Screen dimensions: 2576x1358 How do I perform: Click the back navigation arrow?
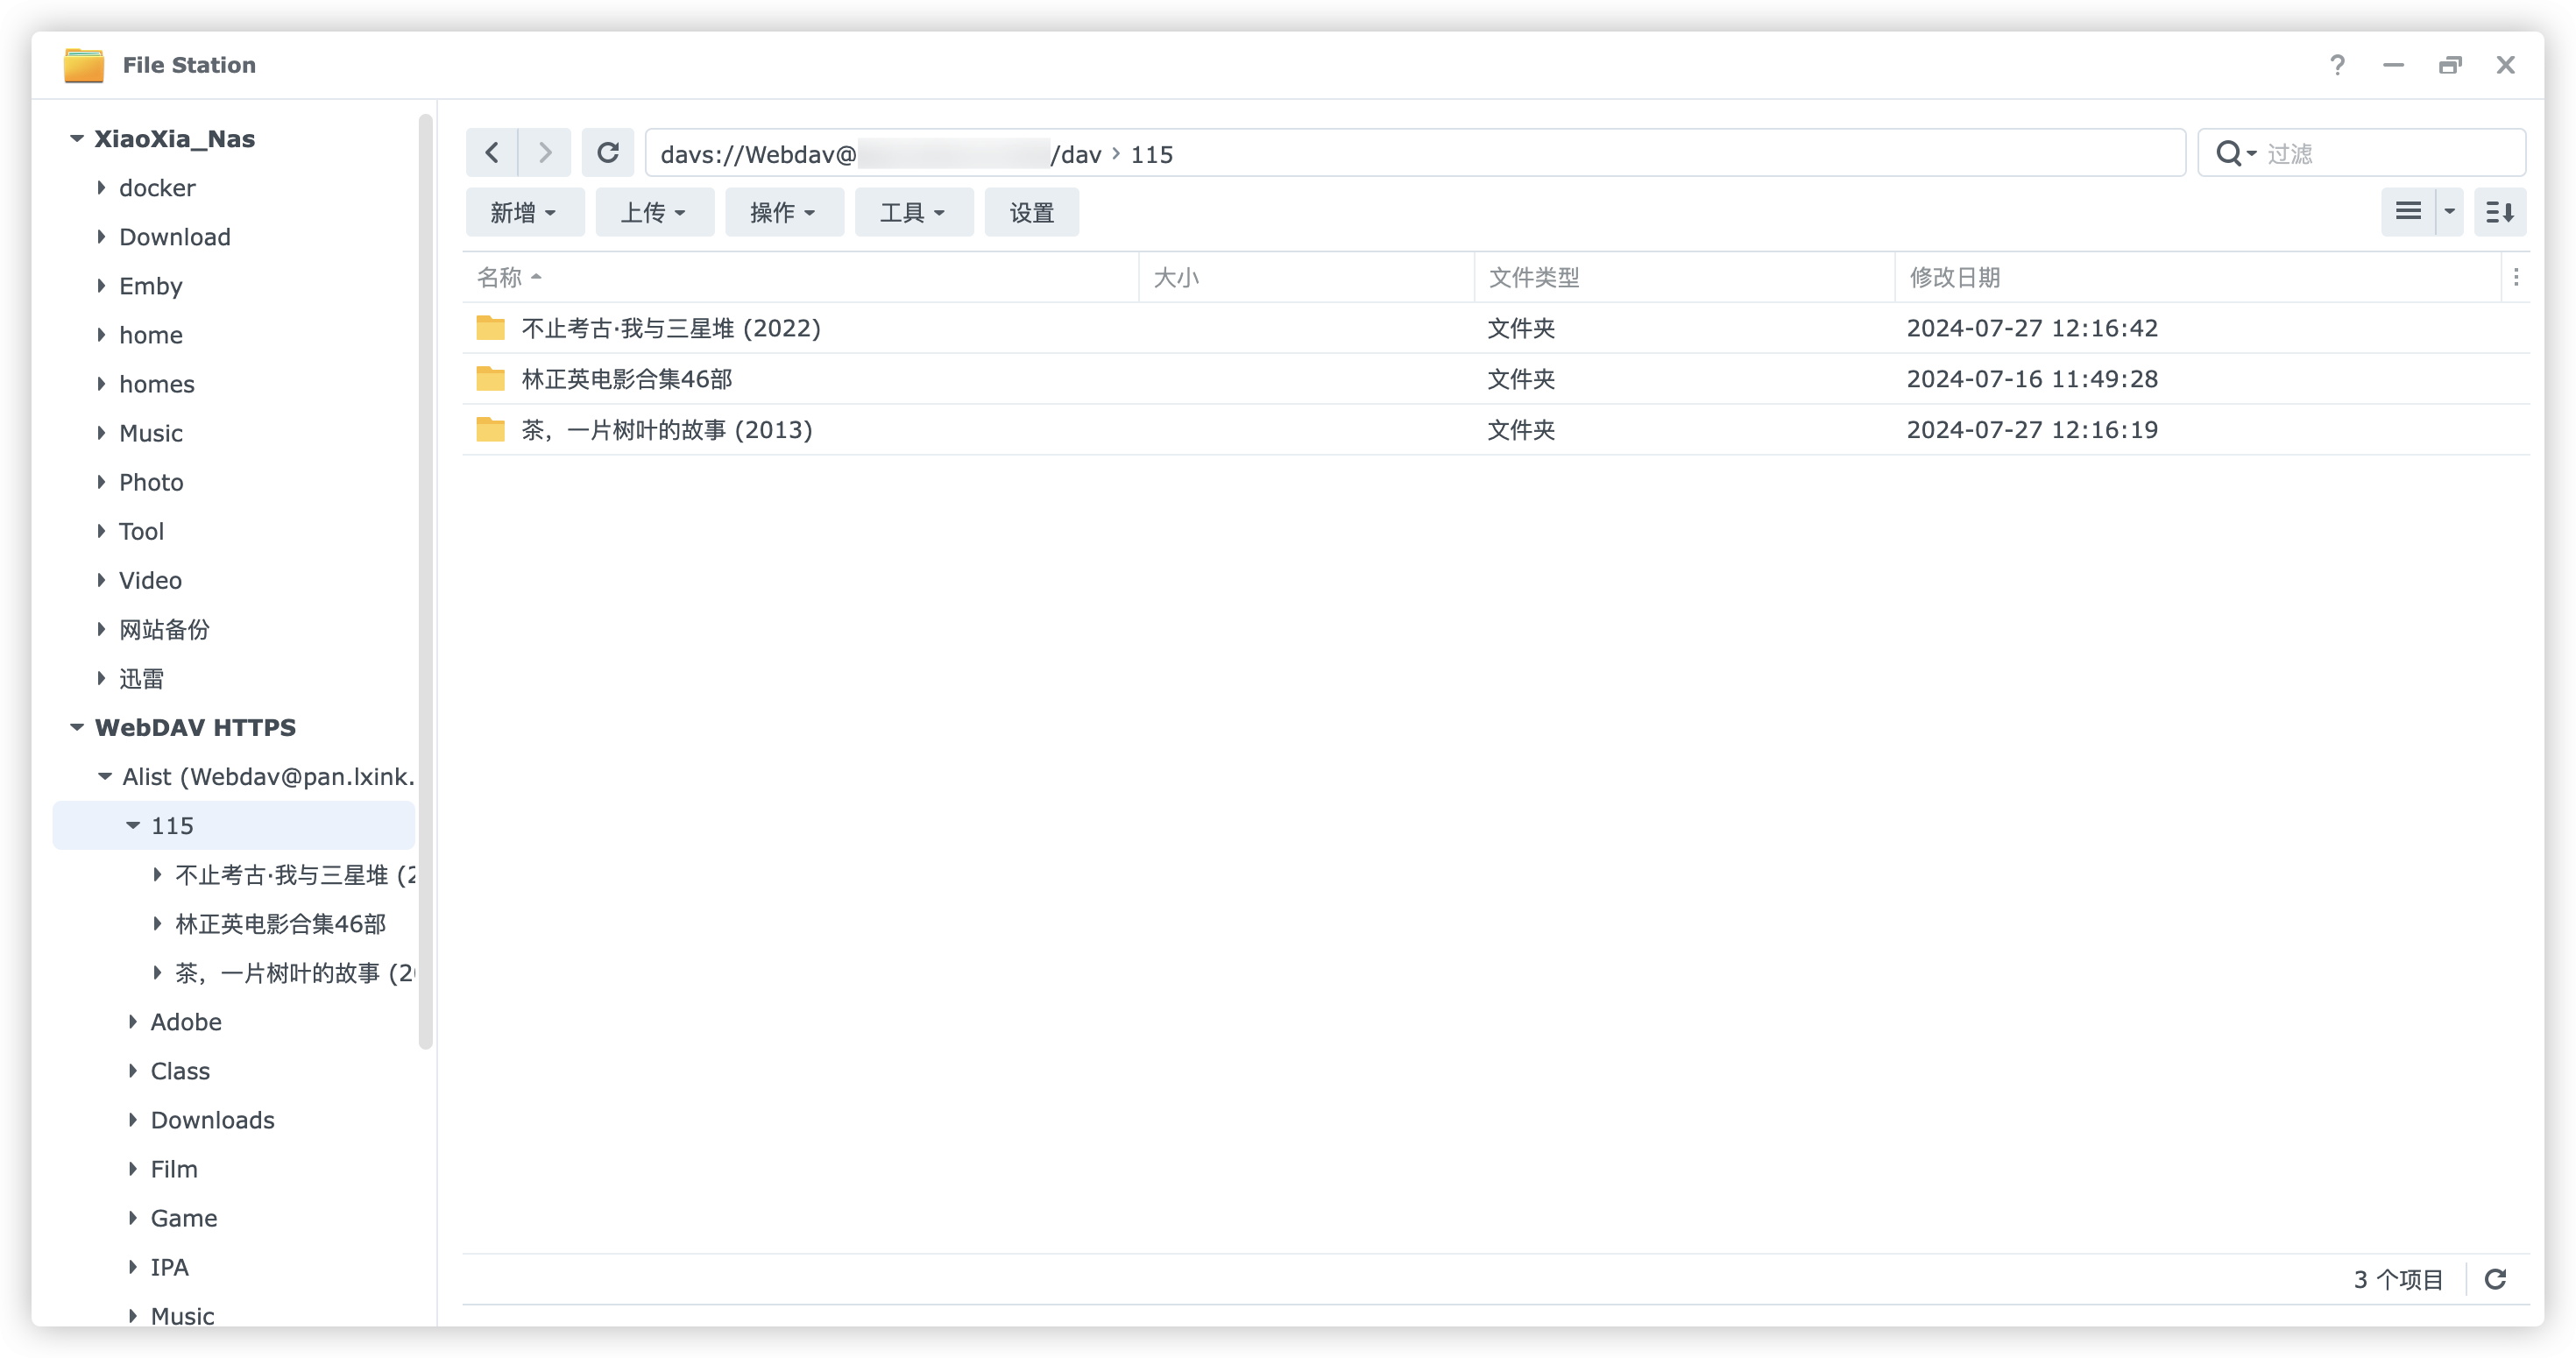pos(492,153)
